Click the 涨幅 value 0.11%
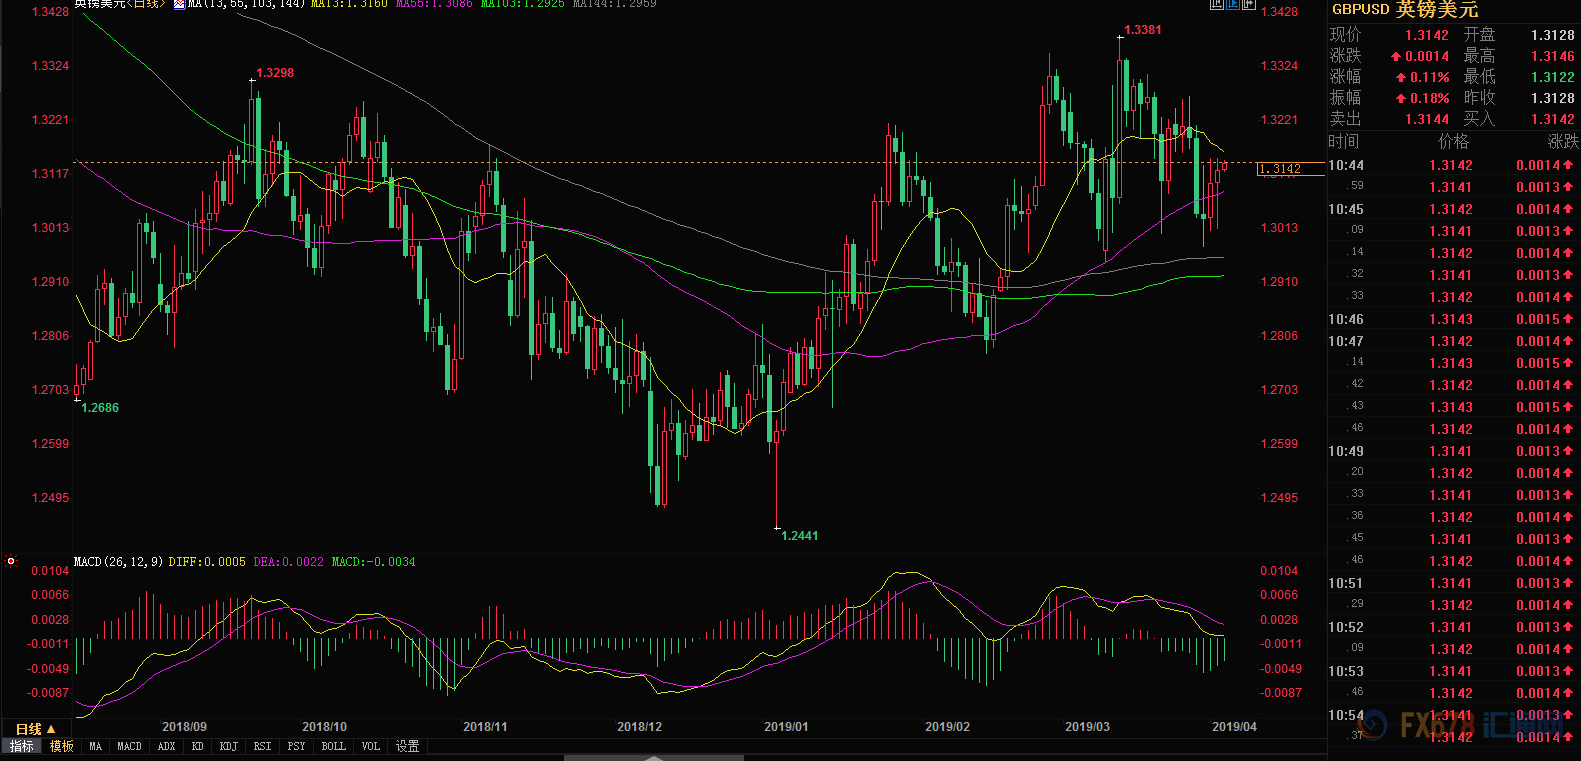The width and height of the screenshot is (1581, 761). [x=1430, y=77]
